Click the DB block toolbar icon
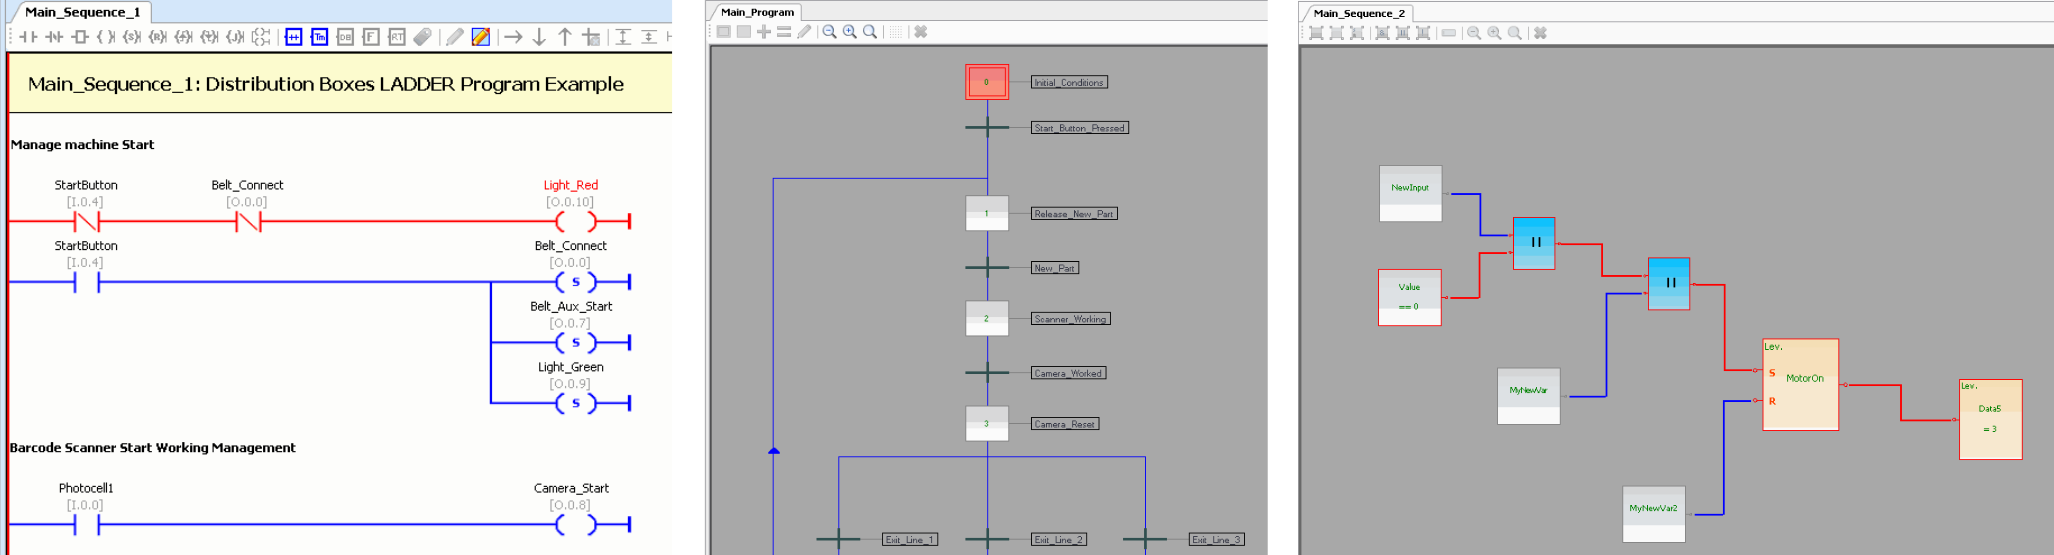Screen dimensions: 2054x555 pos(345,37)
